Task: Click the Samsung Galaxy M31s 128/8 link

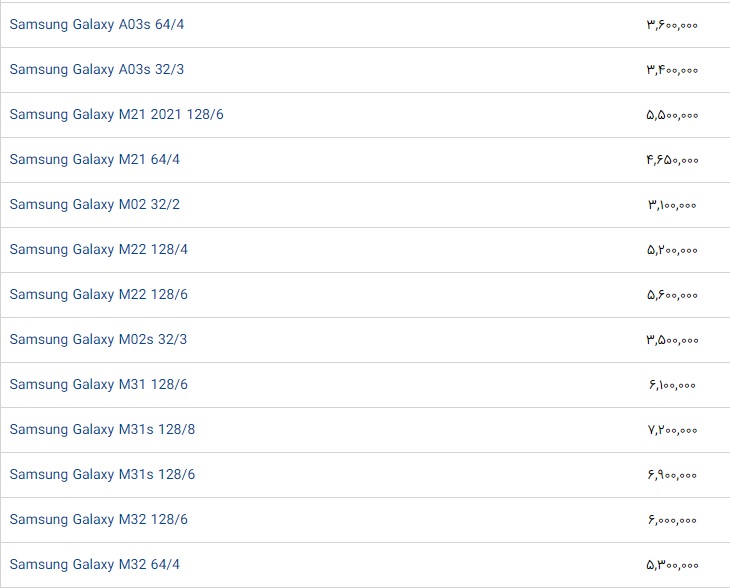Action: point(102,429)
